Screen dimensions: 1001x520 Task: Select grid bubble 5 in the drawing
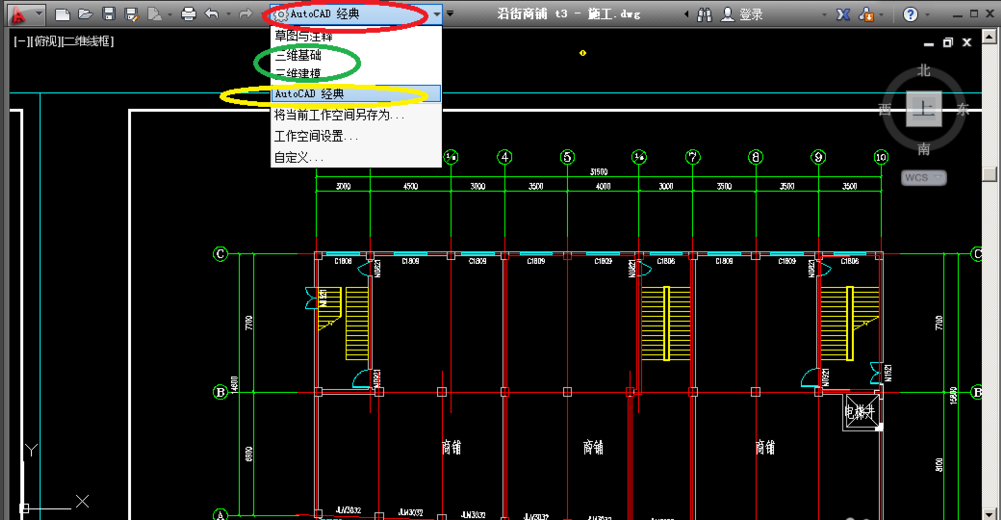tap(567, 156)
